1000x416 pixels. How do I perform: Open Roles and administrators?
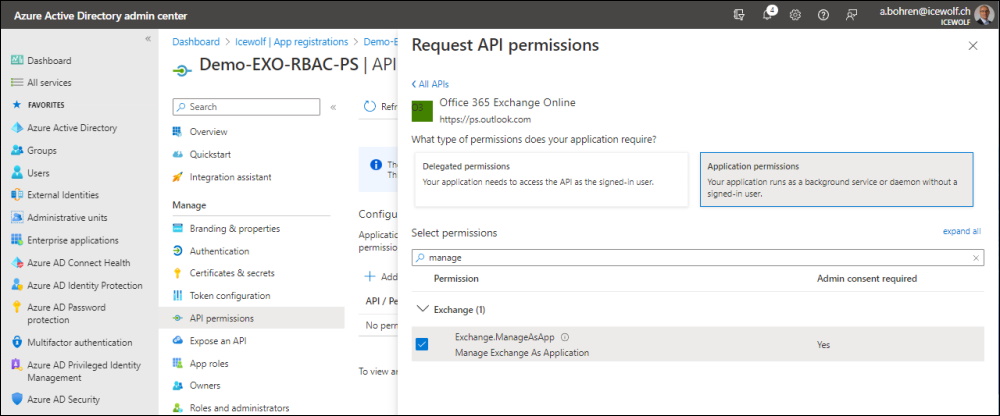pyautogui.click(x=239, y=408)
